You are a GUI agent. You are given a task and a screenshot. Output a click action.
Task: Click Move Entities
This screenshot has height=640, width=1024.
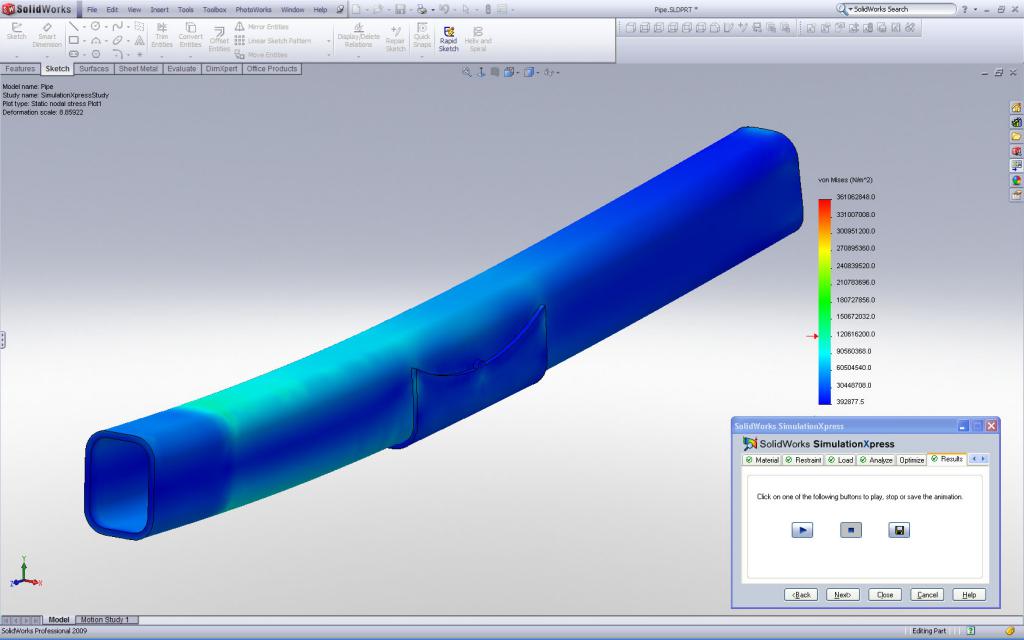(261, 55)
